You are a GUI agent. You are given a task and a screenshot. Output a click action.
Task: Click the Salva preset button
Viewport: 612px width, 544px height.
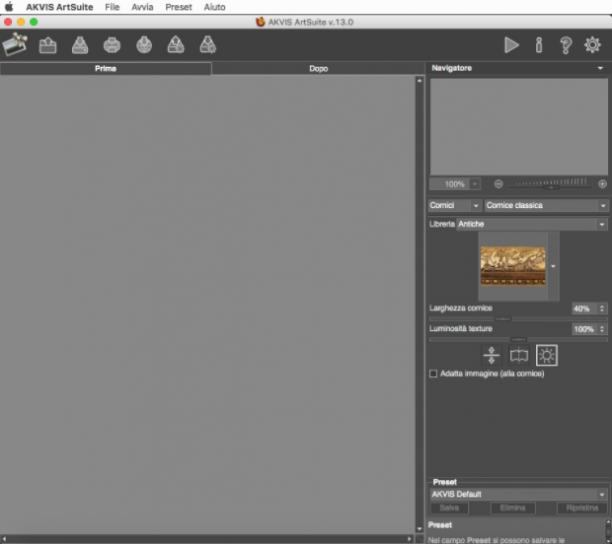pos(449,508)
